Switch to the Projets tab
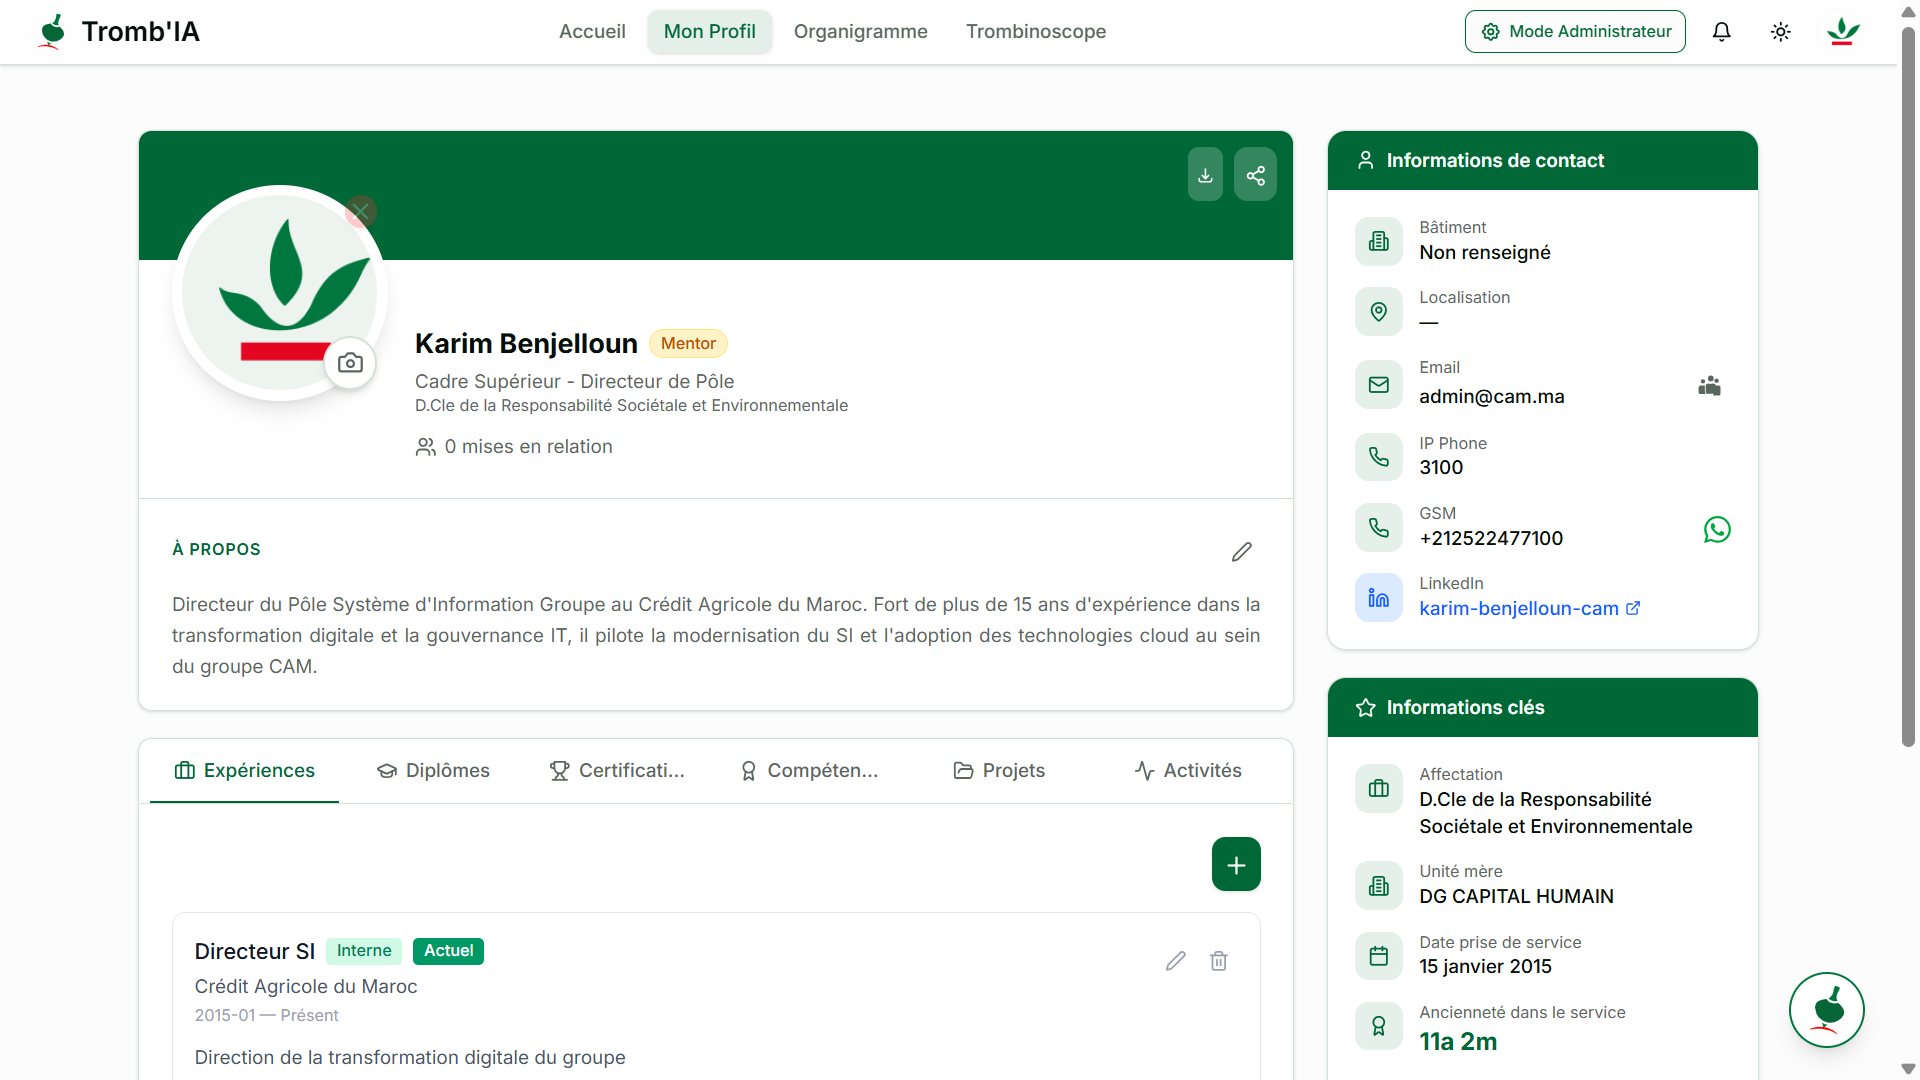Screen dimensions: 1920x1080 click(999, 771)
